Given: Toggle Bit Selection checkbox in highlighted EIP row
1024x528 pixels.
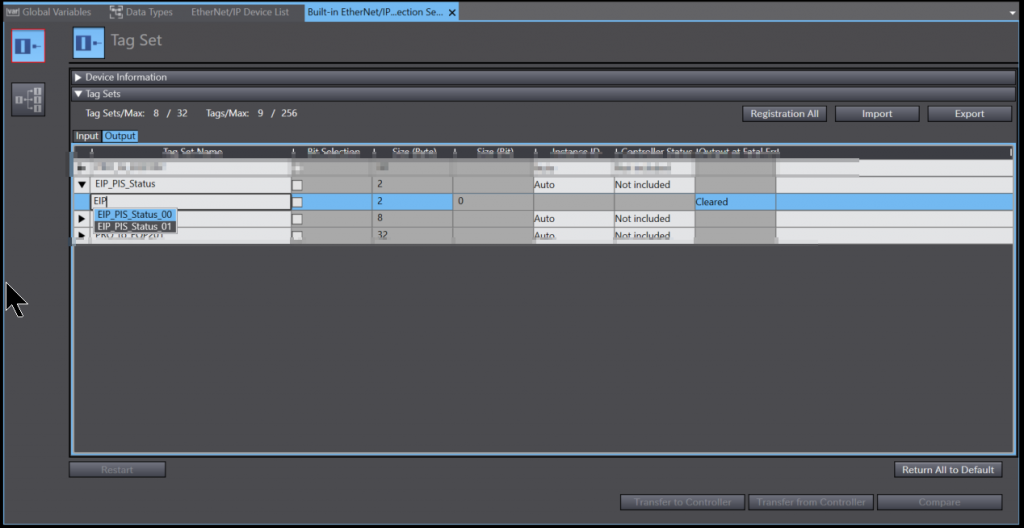Looking at the screenshot, I should [297, 202].
